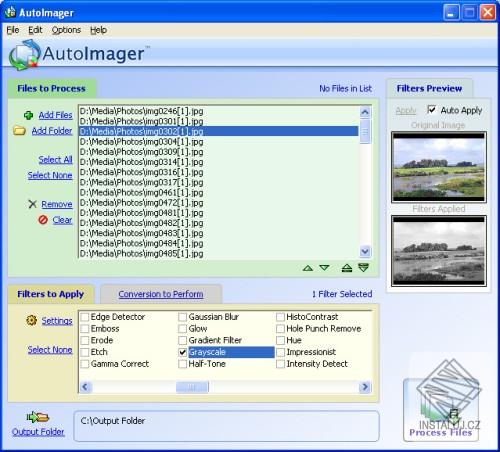The width and height of the screenshot is (500, 452).
Task: Click the X icon beside Remove
Action: click(32, 204)
